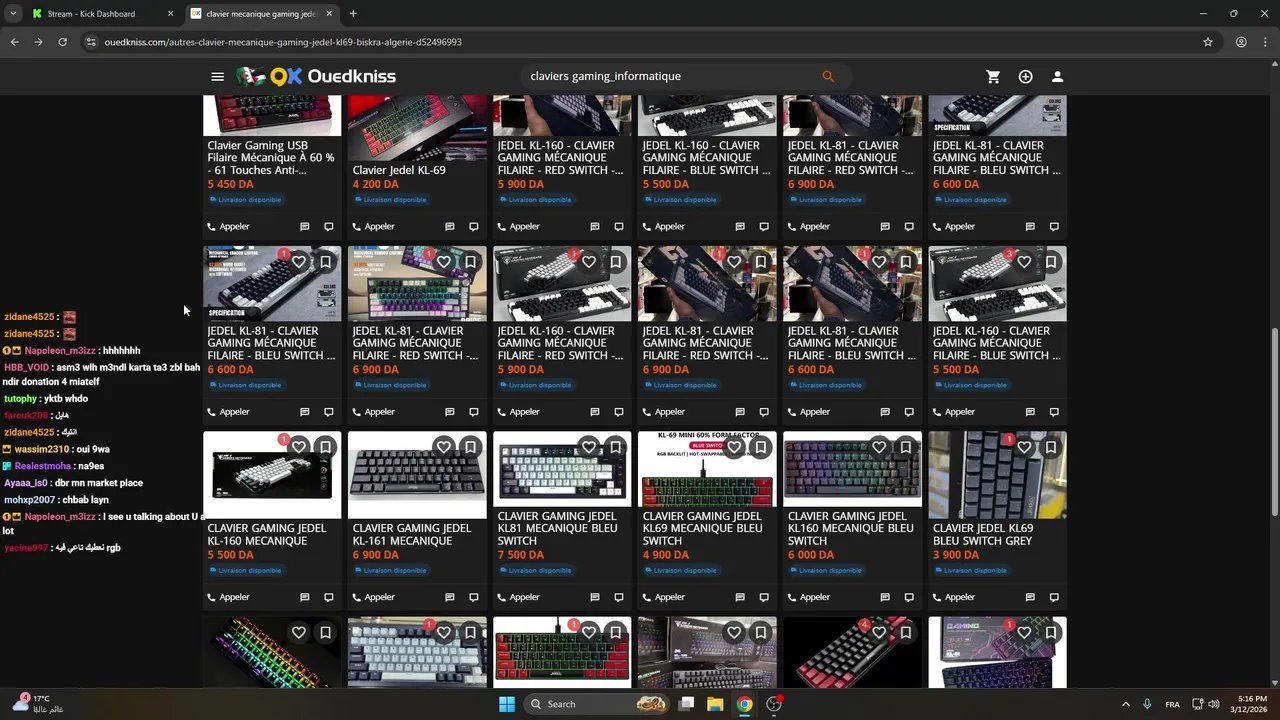Open Windows Start button on taskbar
1280x720 pixels.
507,704
